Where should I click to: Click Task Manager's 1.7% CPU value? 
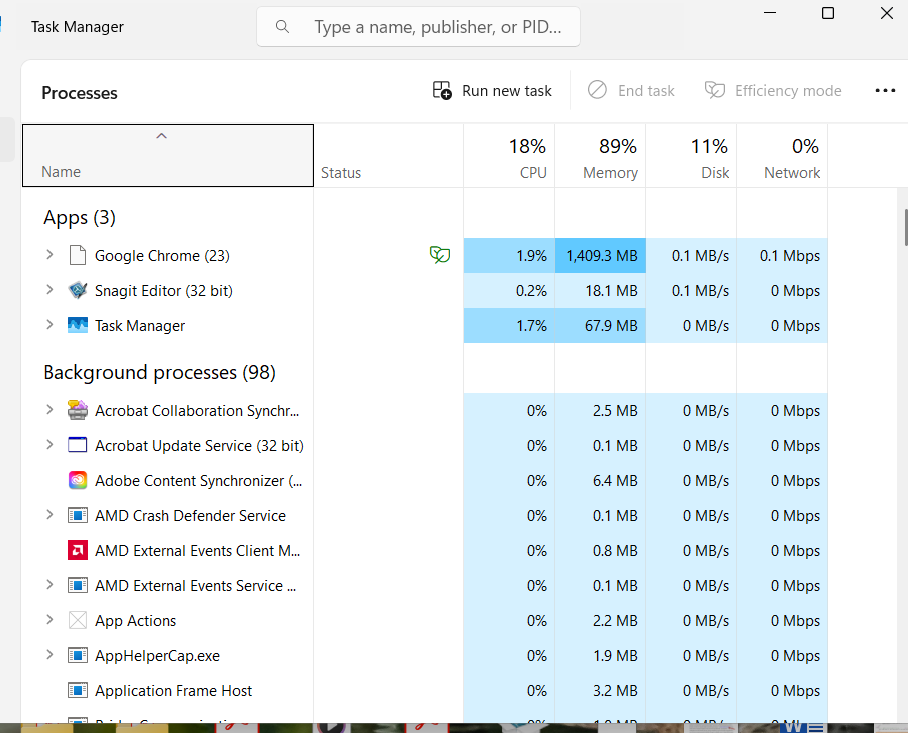531,325
